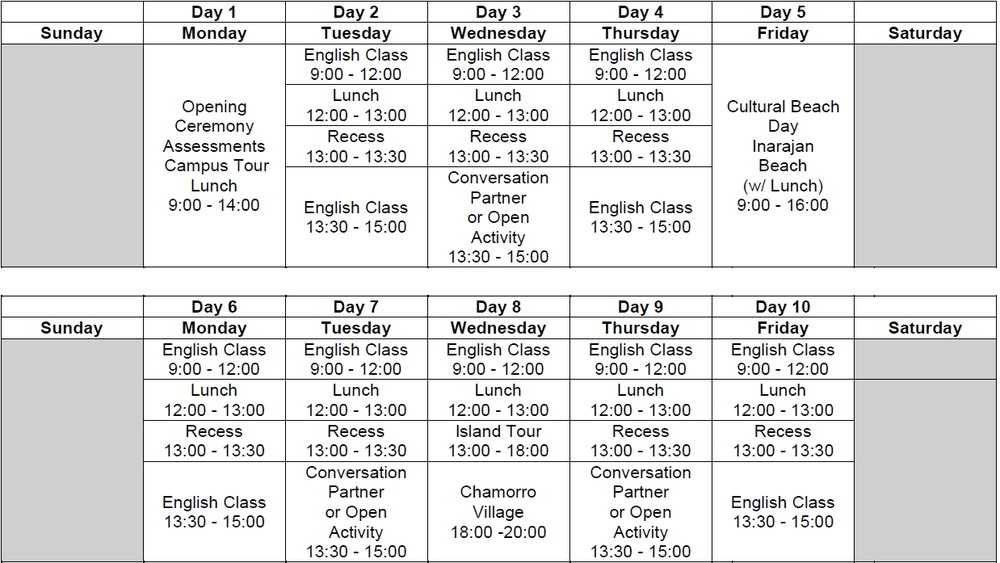This screenshot has height=563, width=1000.
Task: Click the Saturday header in top table
Action: (x=925, y=33)
